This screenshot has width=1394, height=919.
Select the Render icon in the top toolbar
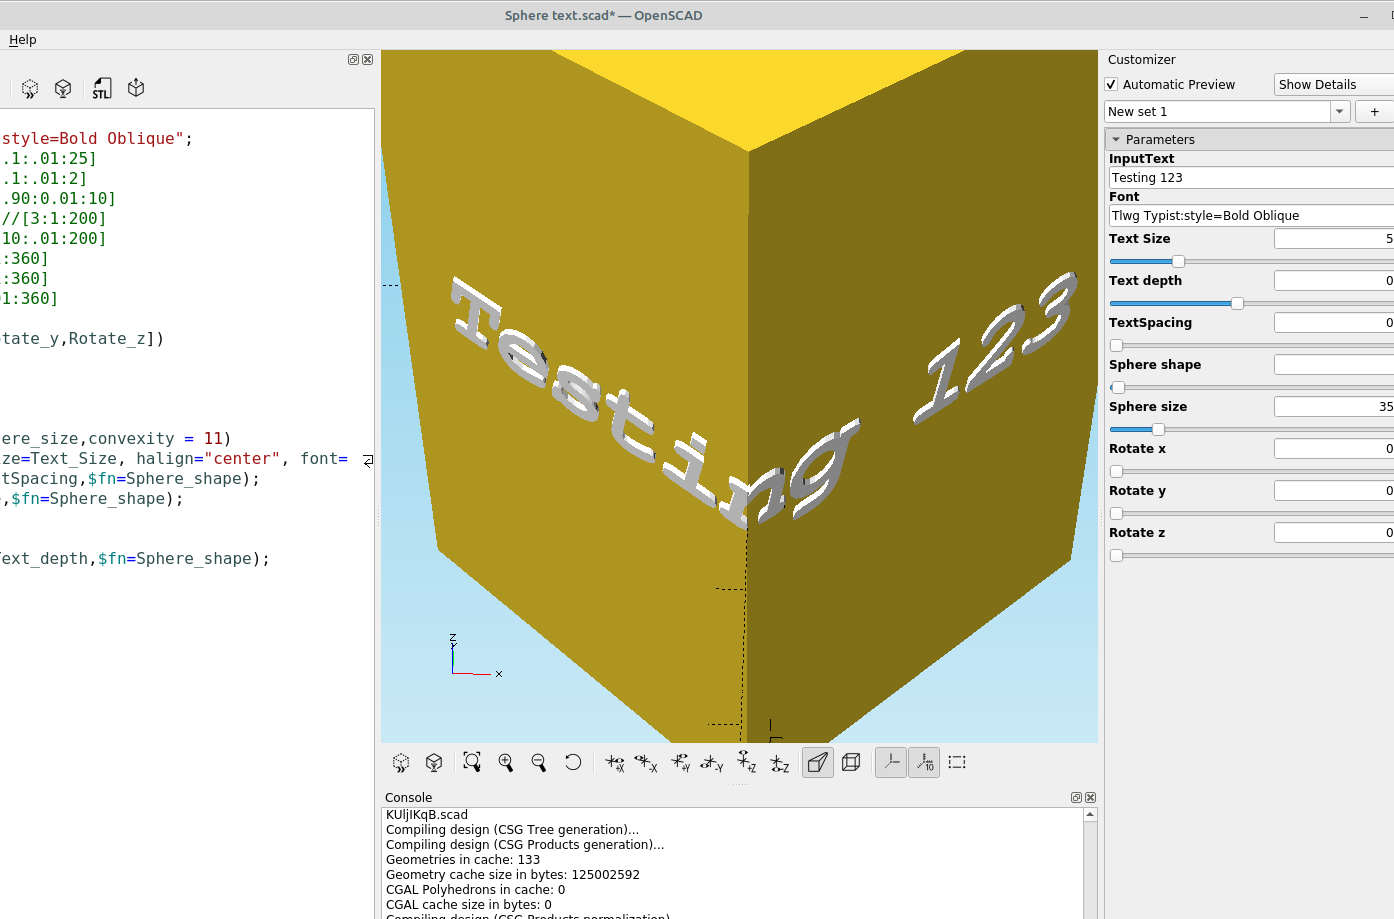[x=63, y=88]
